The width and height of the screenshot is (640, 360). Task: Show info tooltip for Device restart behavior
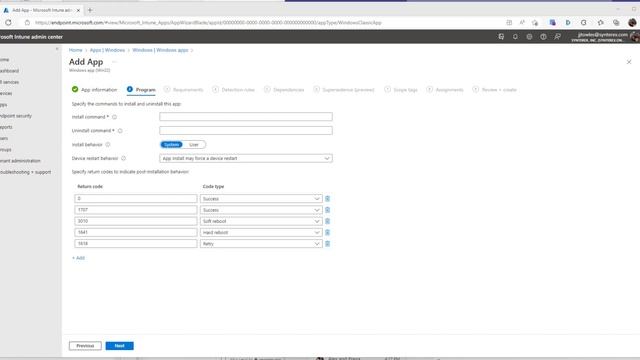[x=123, y=158]
